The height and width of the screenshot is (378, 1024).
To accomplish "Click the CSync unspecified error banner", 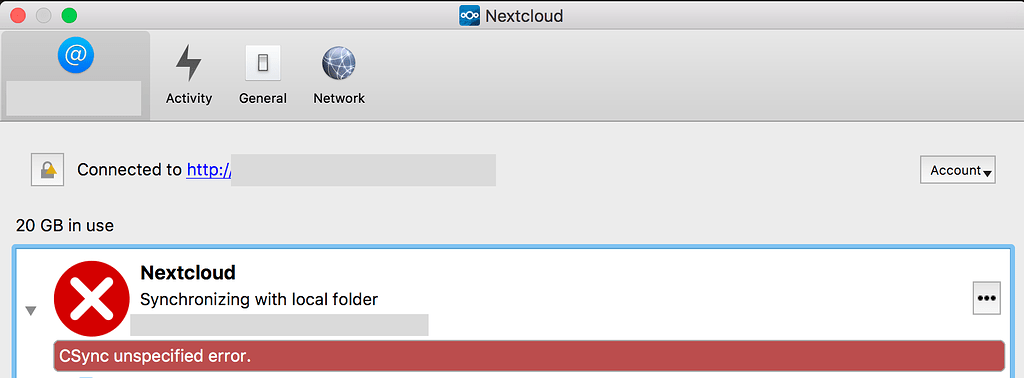I will tap(528, 356).
